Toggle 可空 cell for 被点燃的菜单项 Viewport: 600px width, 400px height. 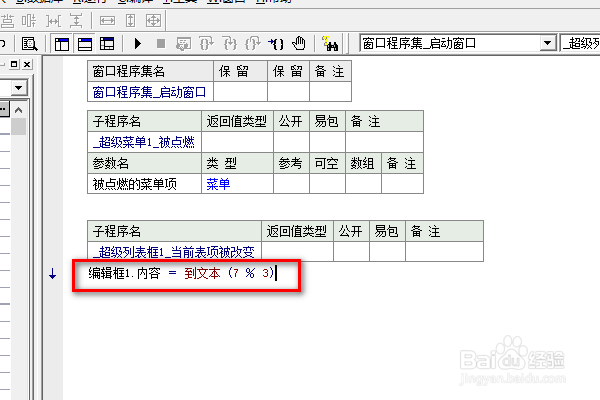[327, 184]
